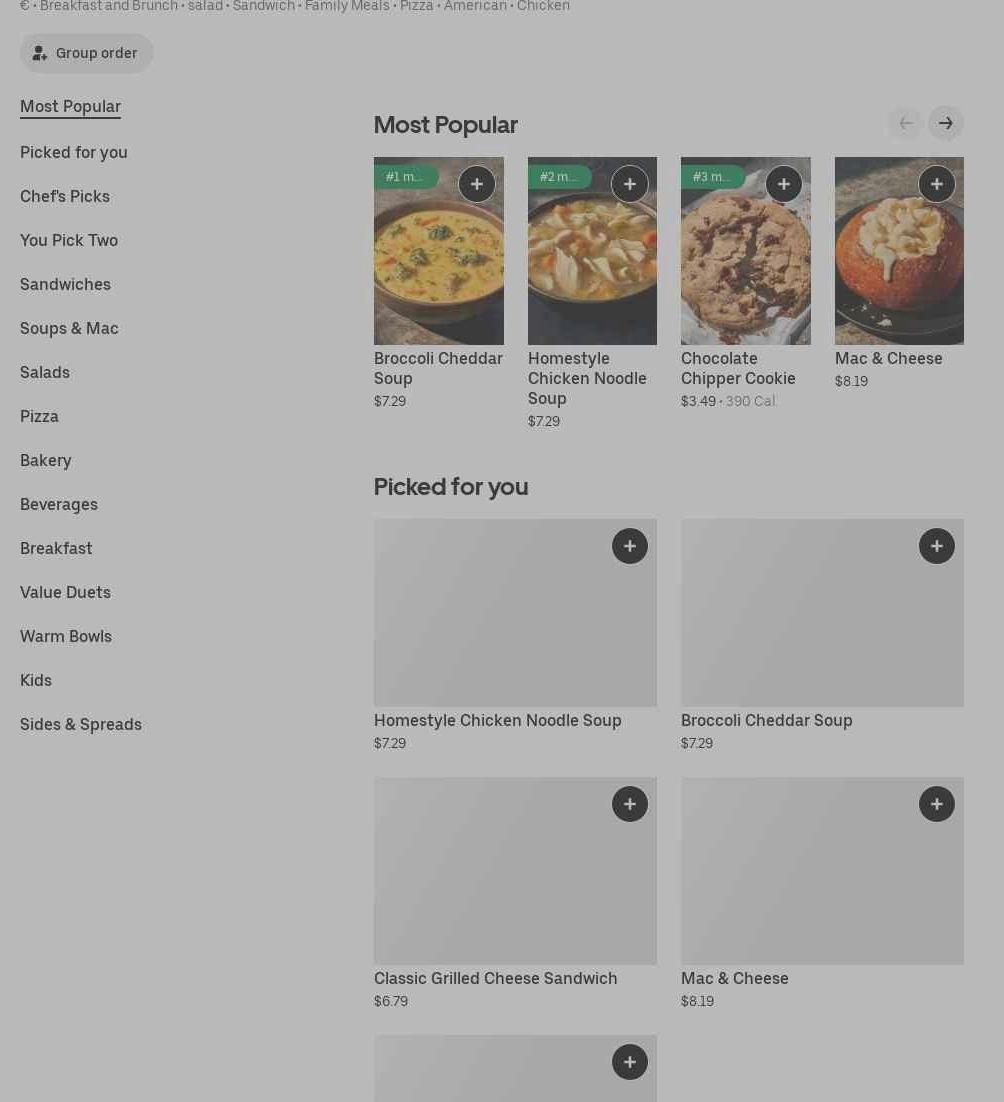This screenshot has height=1102, width=1004.
Task: Navigate to Beverages category
Action: tap(59, 504)
